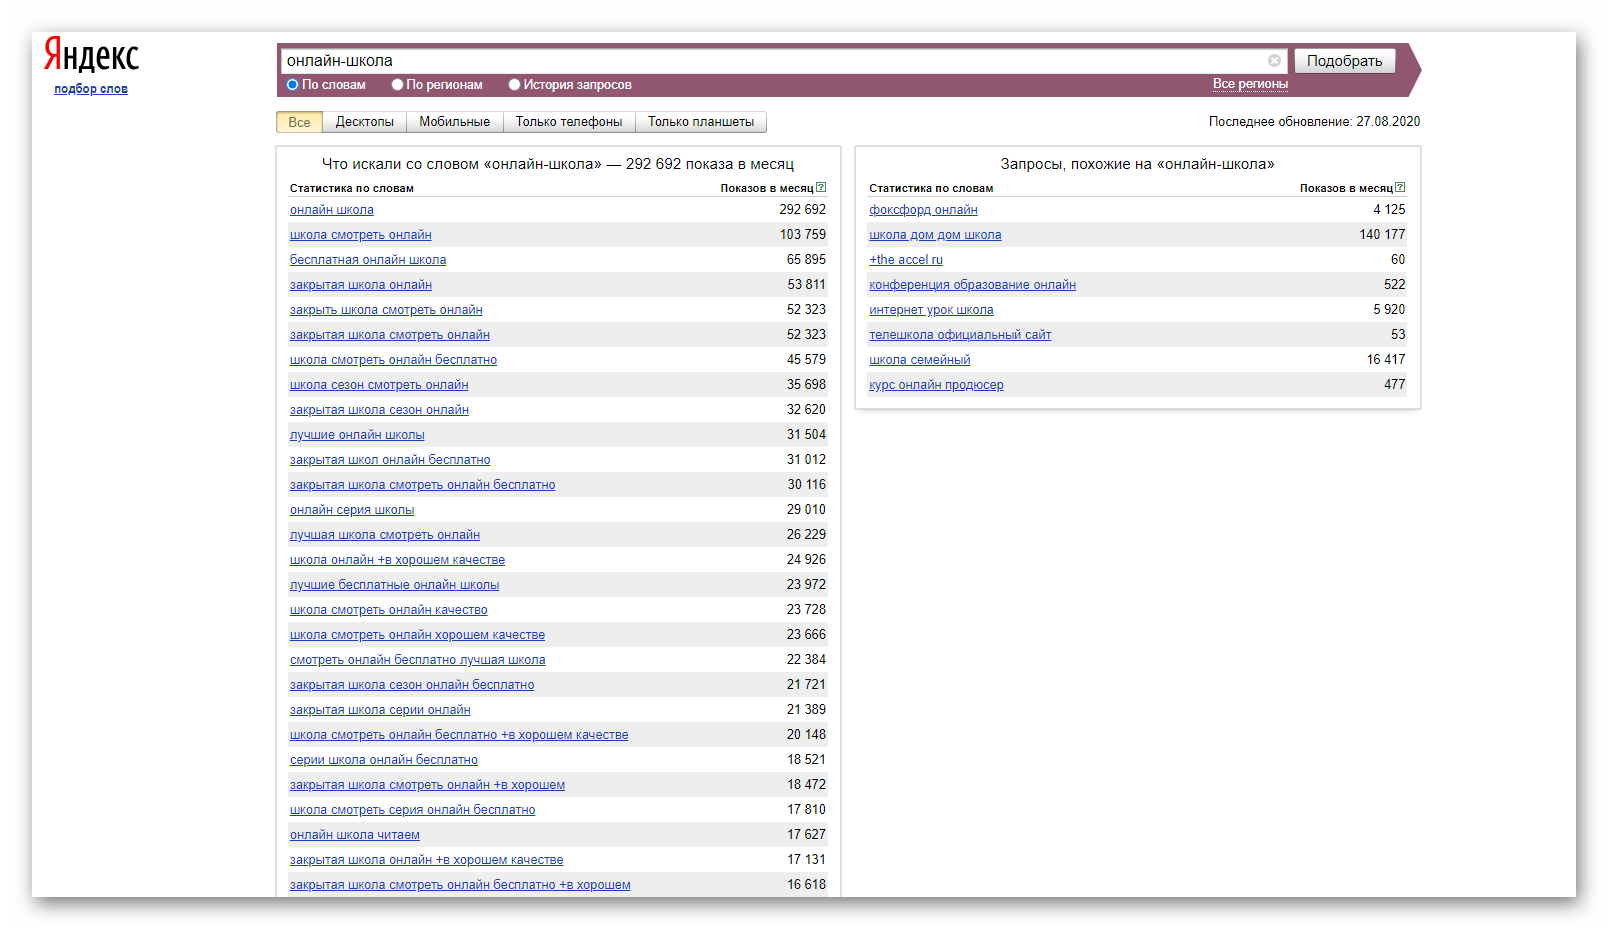Open the интернет урок школа link
The image size is (1608, 929).
(x=931, y=310)
